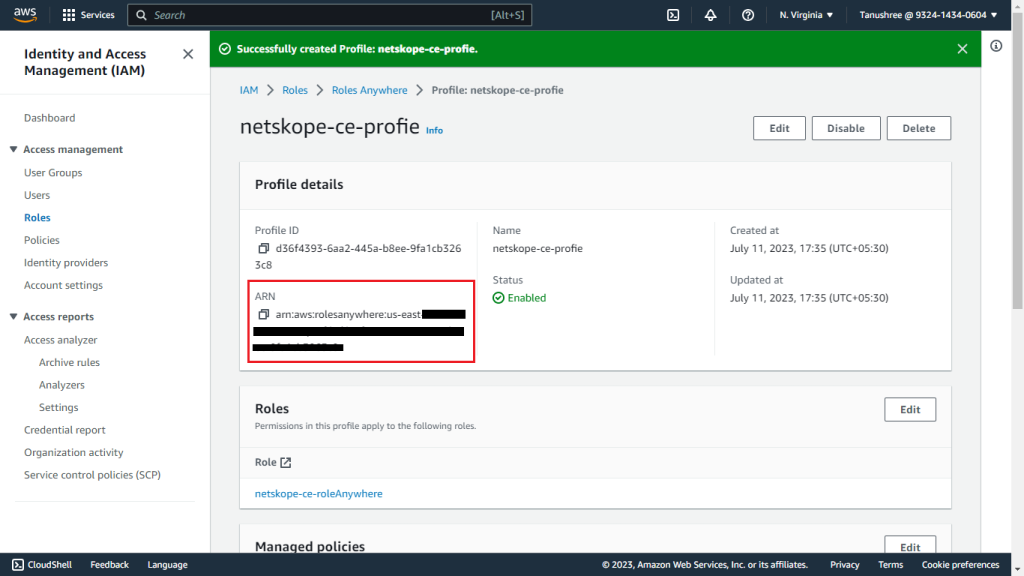
Task: Open Policies in sidebar
Action: (42, 240)
